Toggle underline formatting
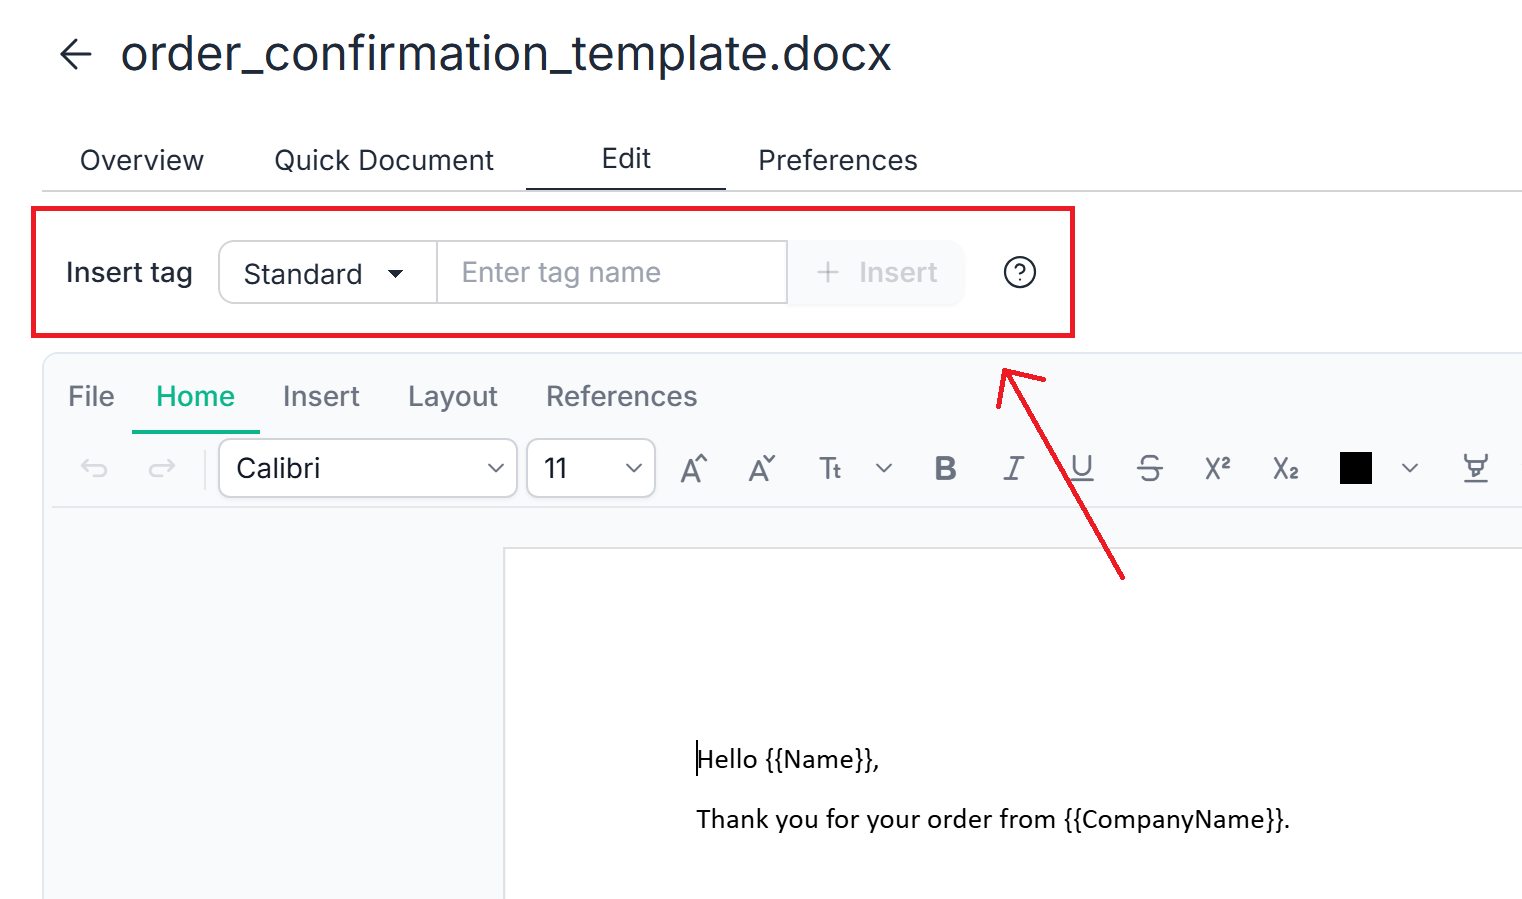1522x899 pixels. pos(1082,468)
